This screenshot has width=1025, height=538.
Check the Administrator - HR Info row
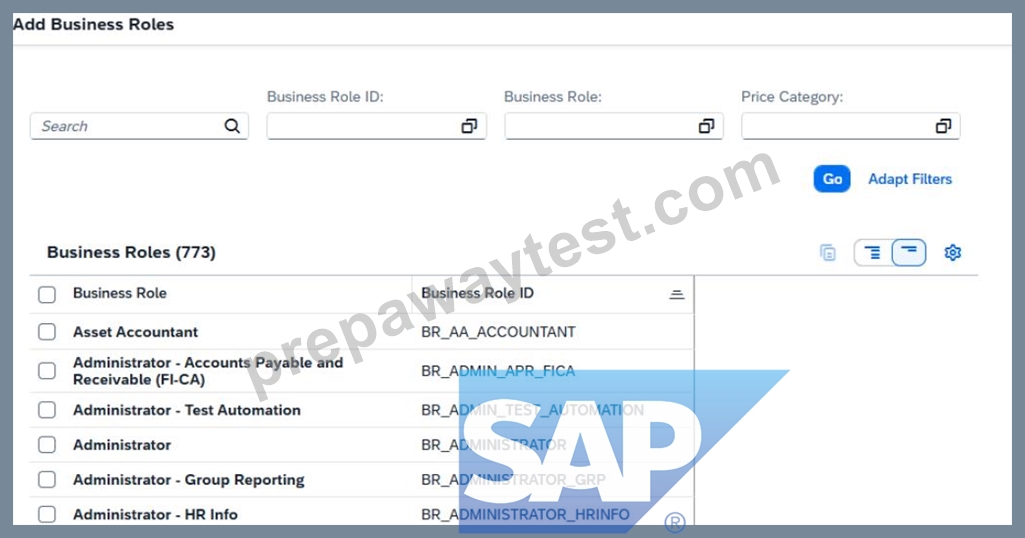(47, 514)
